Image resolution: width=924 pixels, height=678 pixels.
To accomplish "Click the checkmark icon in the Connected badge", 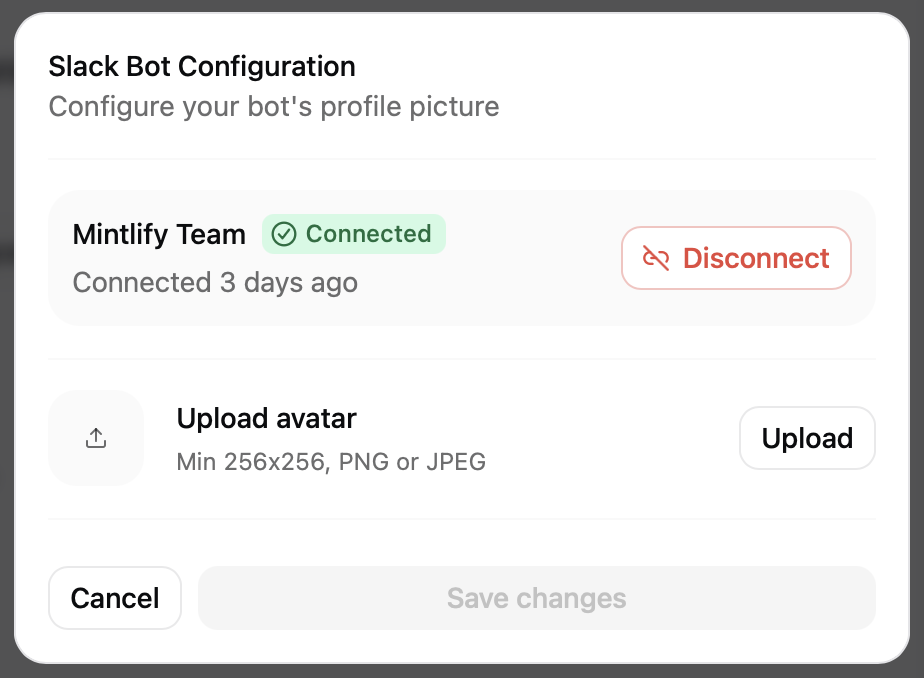I will [x=285, y=234].
